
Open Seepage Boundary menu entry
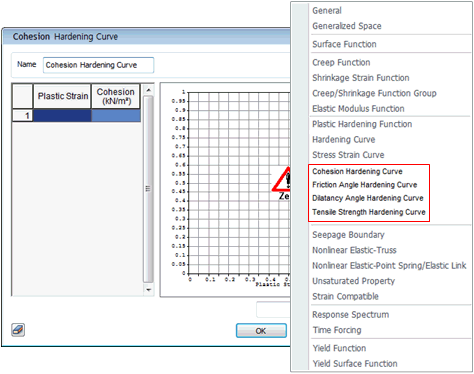348,235
